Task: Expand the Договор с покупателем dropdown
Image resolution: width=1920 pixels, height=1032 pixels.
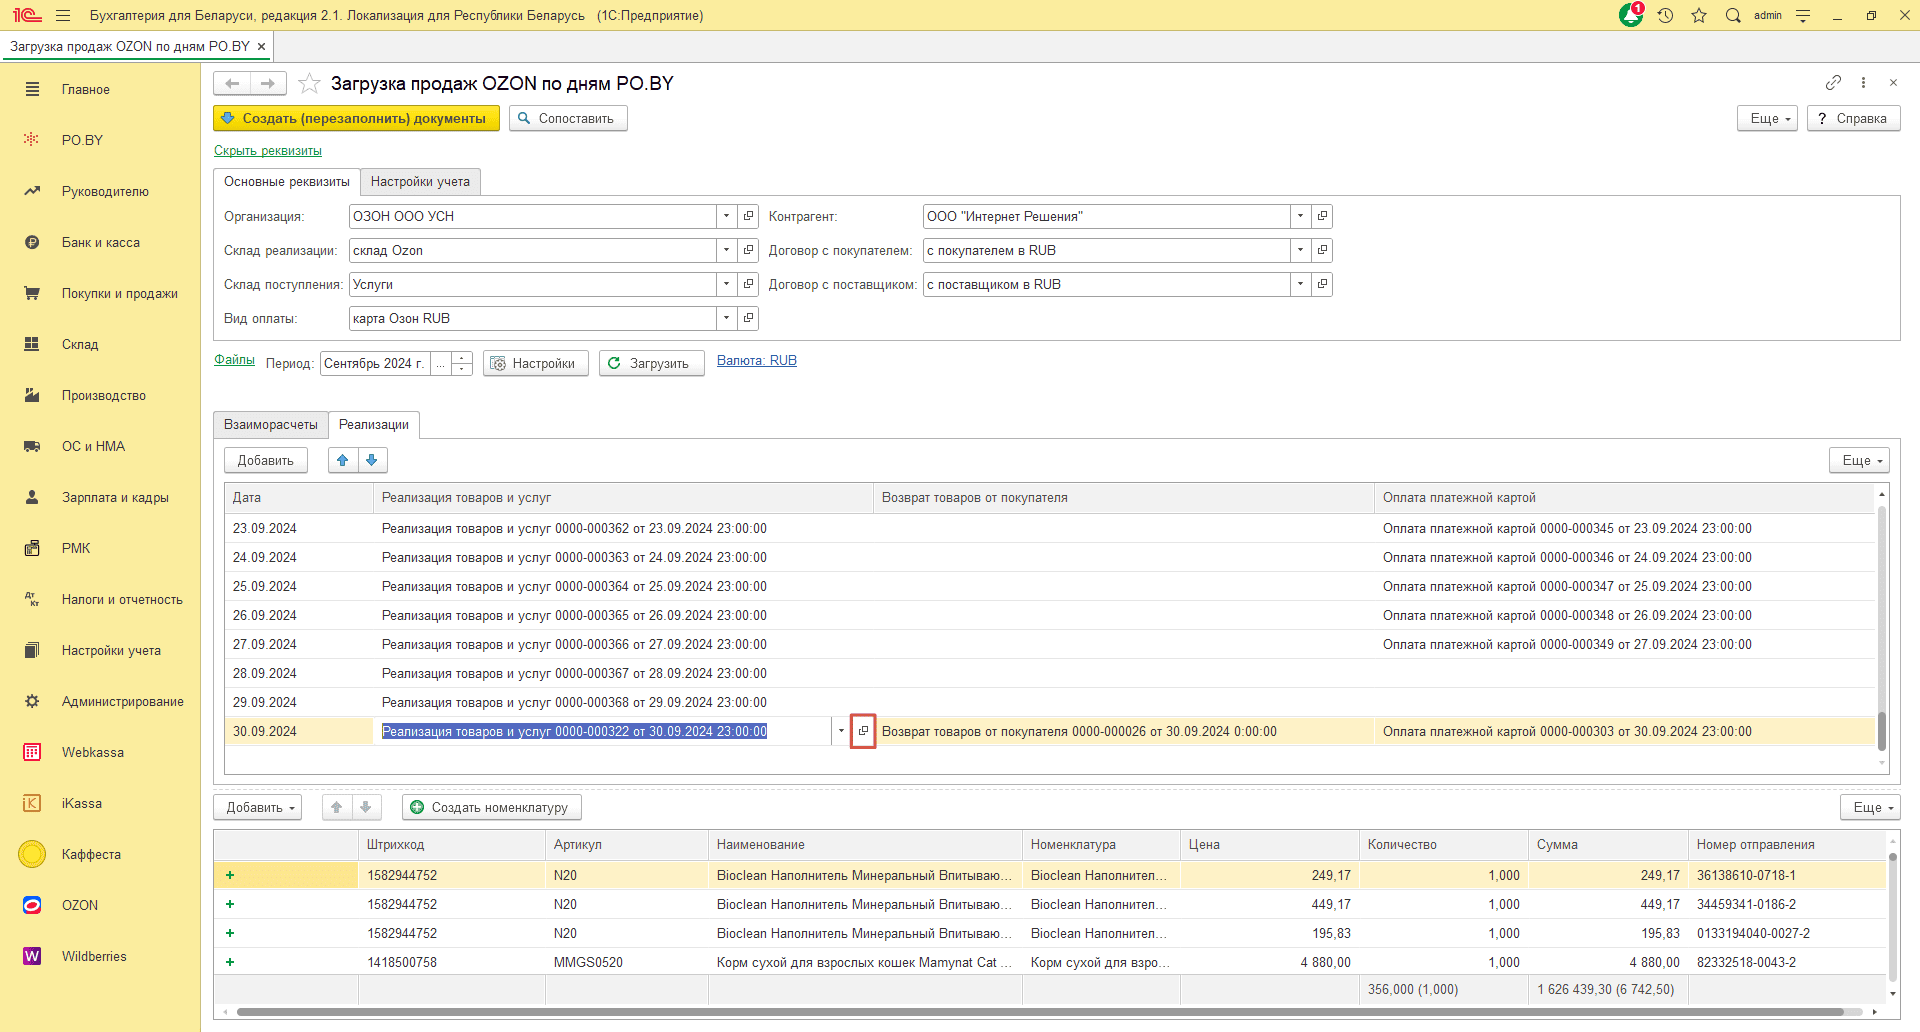Action: [x=1301, y=250]
